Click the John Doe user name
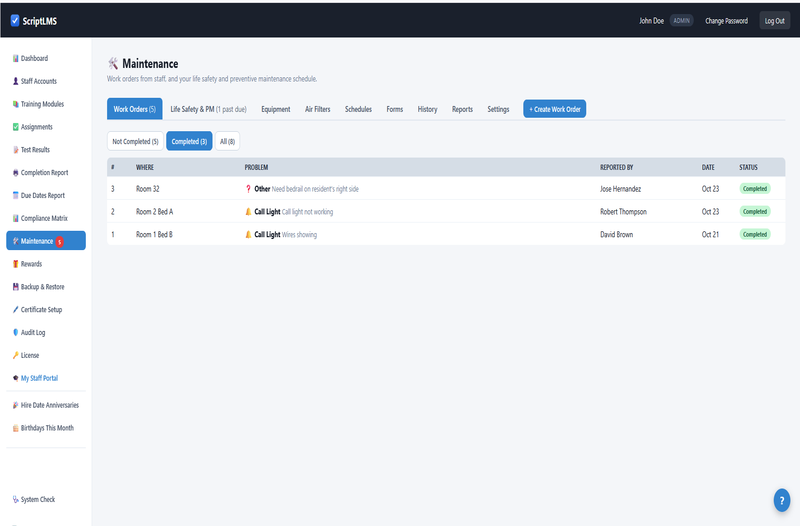 [x=652, y=21]
